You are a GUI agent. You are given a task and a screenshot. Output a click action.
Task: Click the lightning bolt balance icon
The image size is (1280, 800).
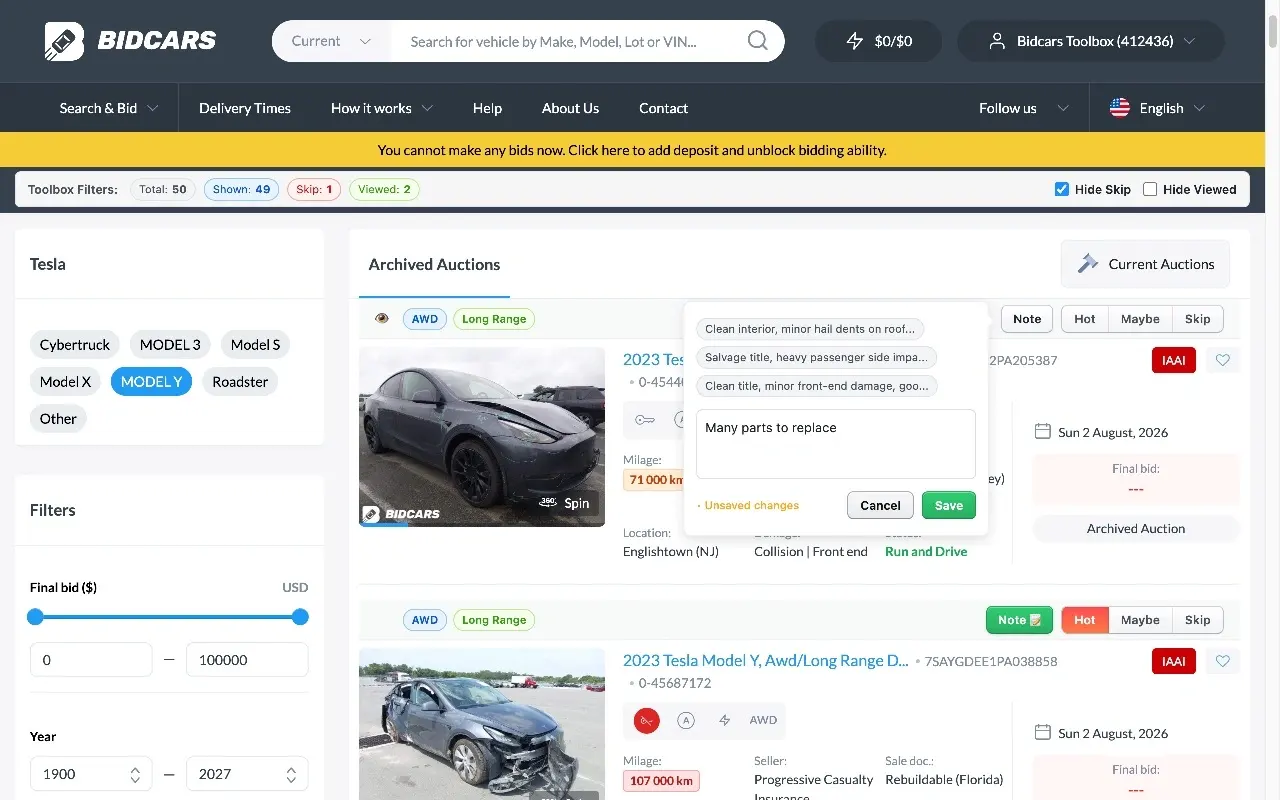855,41
